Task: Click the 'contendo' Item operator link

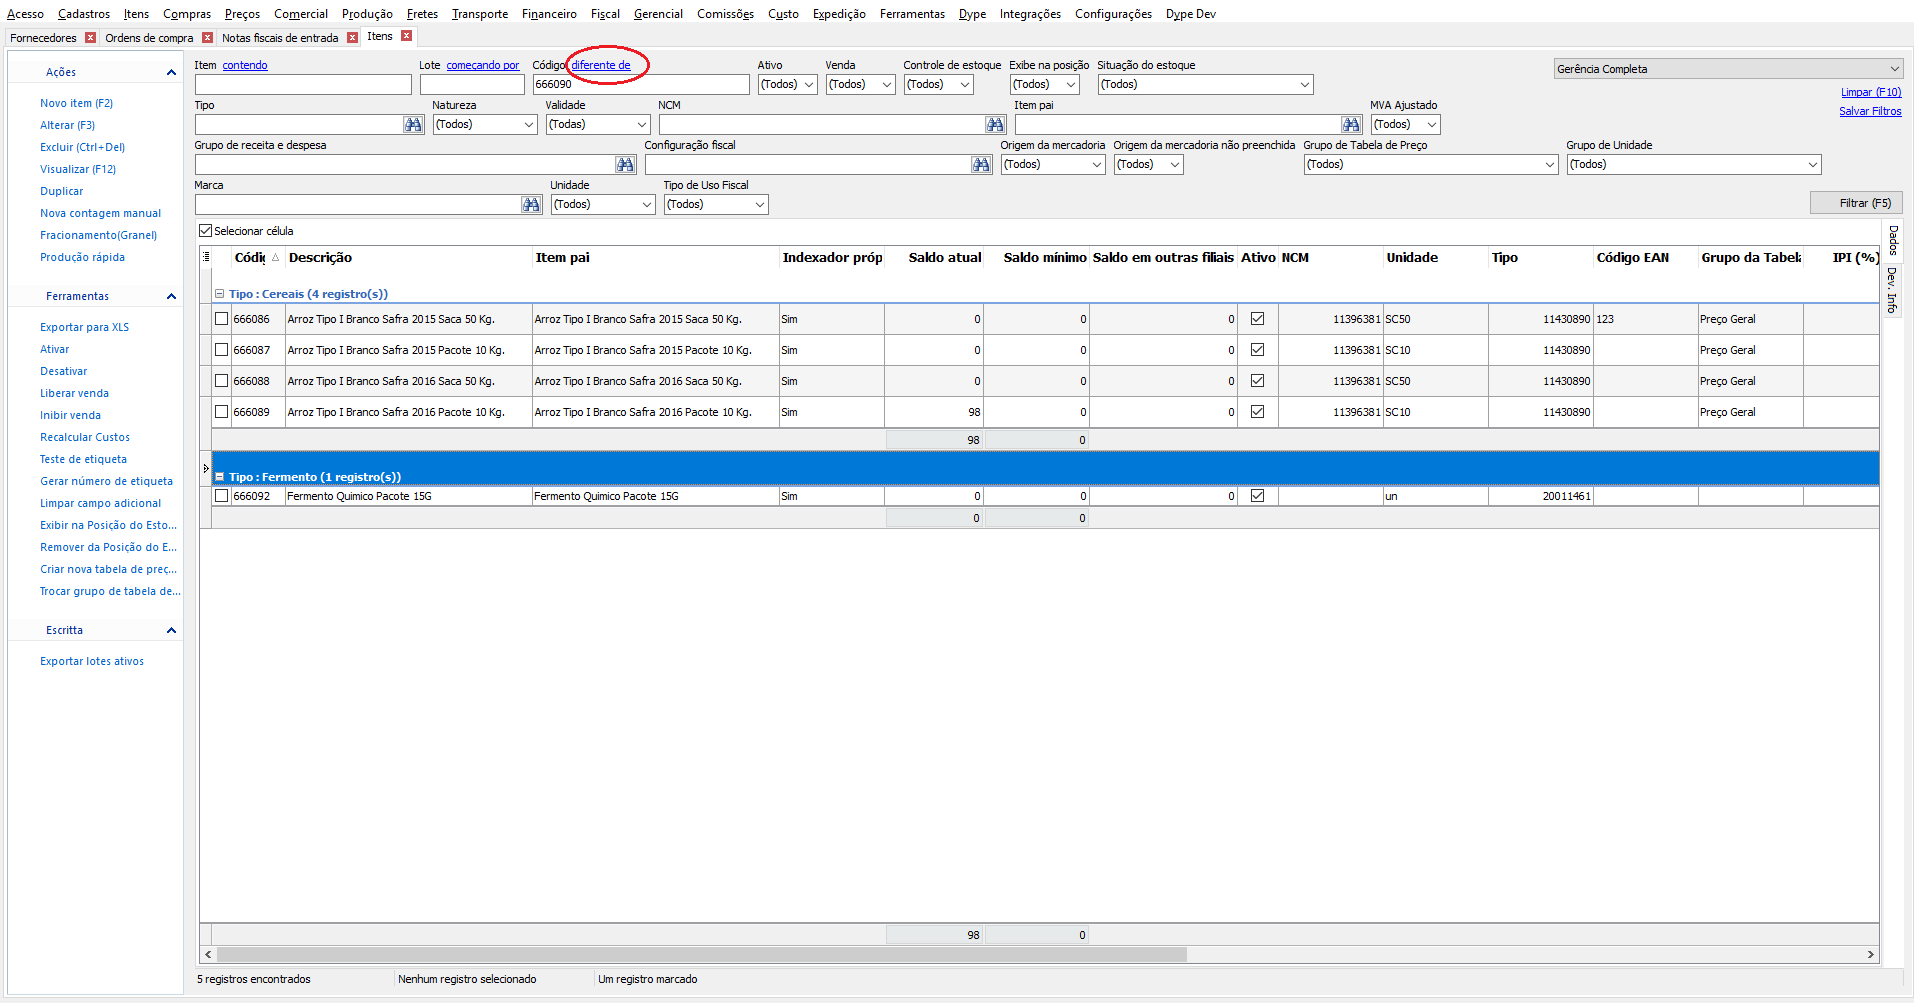Action: [245, 65]
